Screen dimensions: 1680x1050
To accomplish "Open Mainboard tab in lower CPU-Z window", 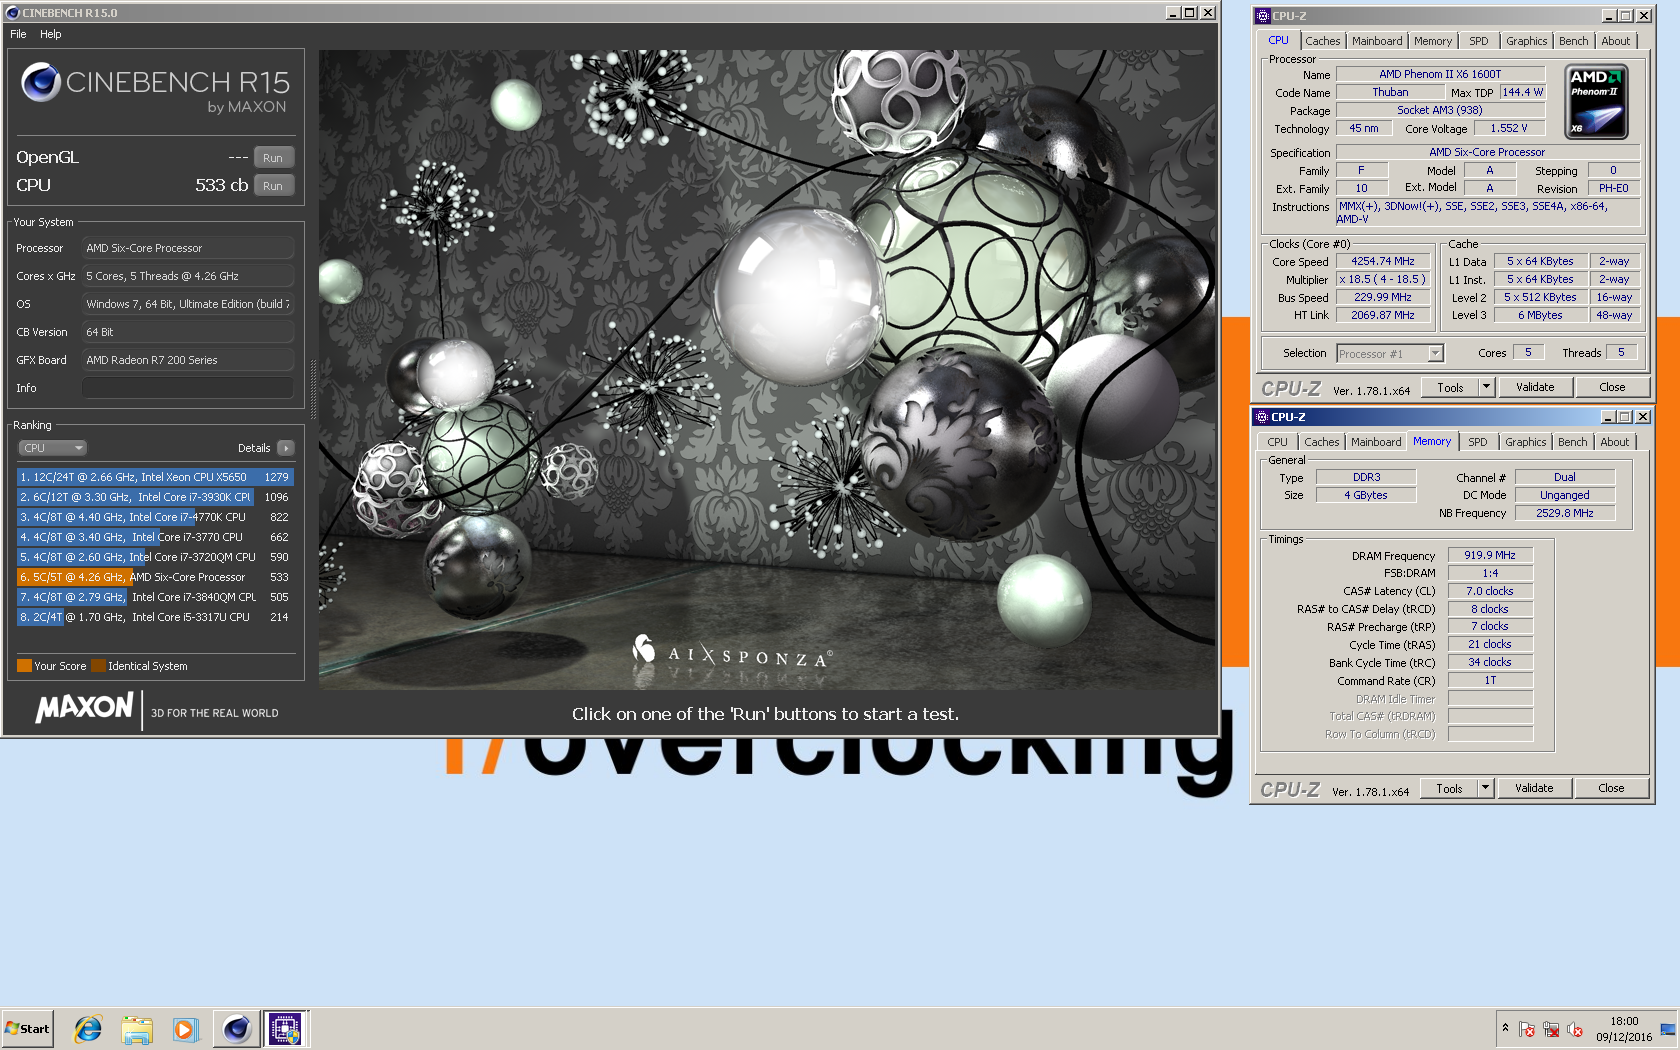I will (x=1376, y=442).
